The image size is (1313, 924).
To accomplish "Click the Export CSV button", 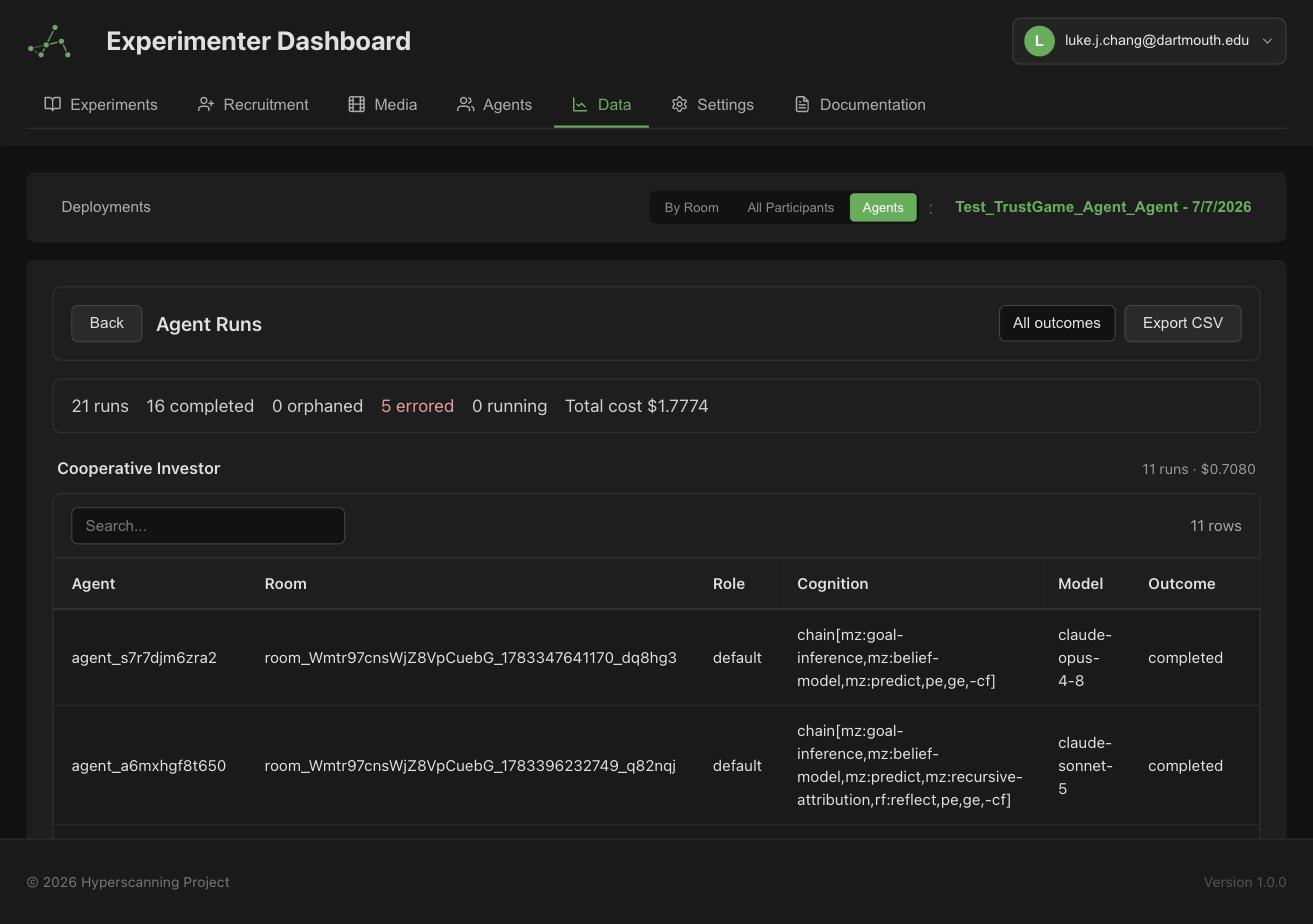I will point(1183,323).
